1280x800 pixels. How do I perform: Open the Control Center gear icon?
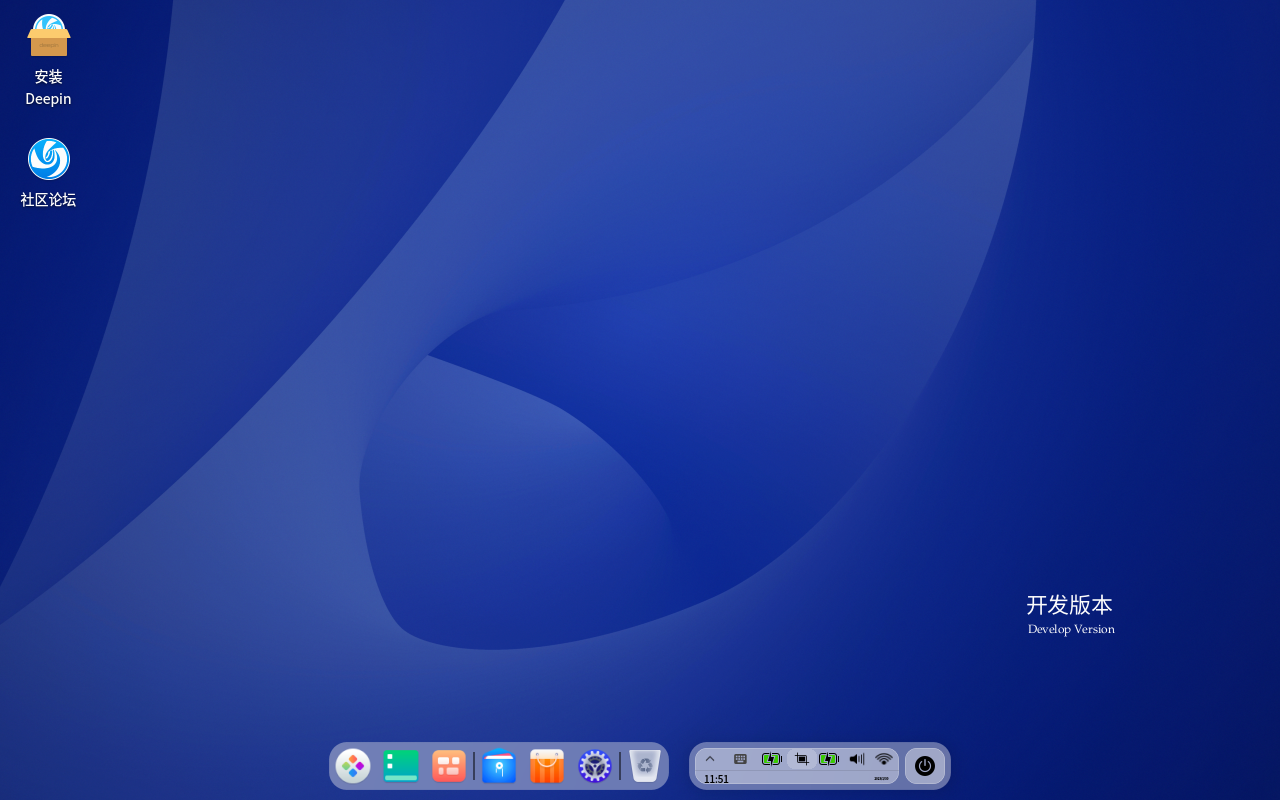595,766
